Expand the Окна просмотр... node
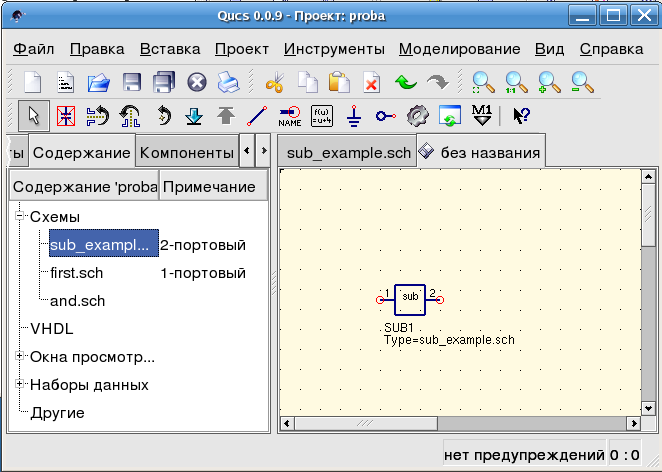 19,356
